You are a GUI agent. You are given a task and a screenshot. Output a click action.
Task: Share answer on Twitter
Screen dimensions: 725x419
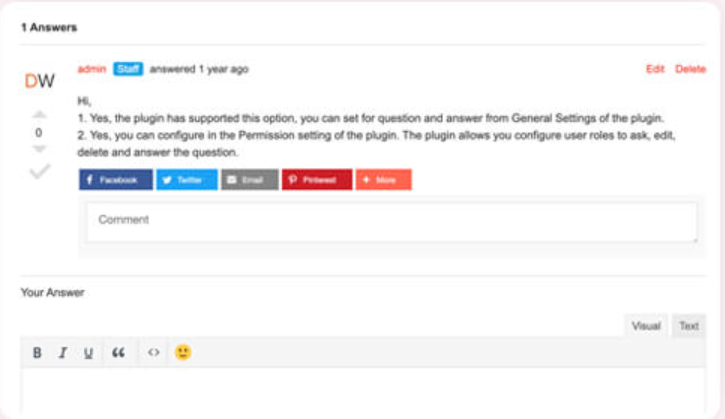187,179
